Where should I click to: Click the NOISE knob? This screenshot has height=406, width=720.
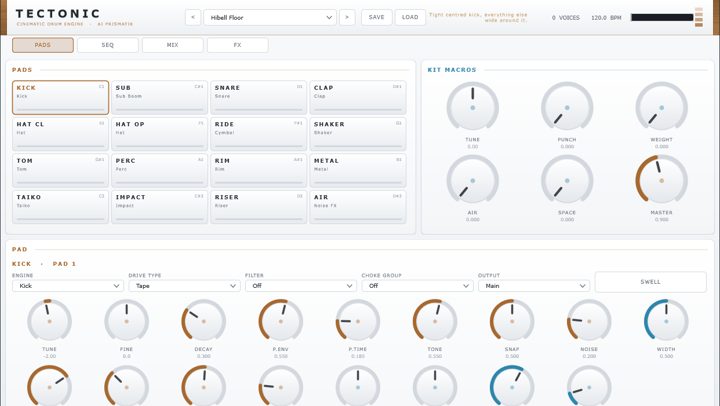click(x=589, y=321)
